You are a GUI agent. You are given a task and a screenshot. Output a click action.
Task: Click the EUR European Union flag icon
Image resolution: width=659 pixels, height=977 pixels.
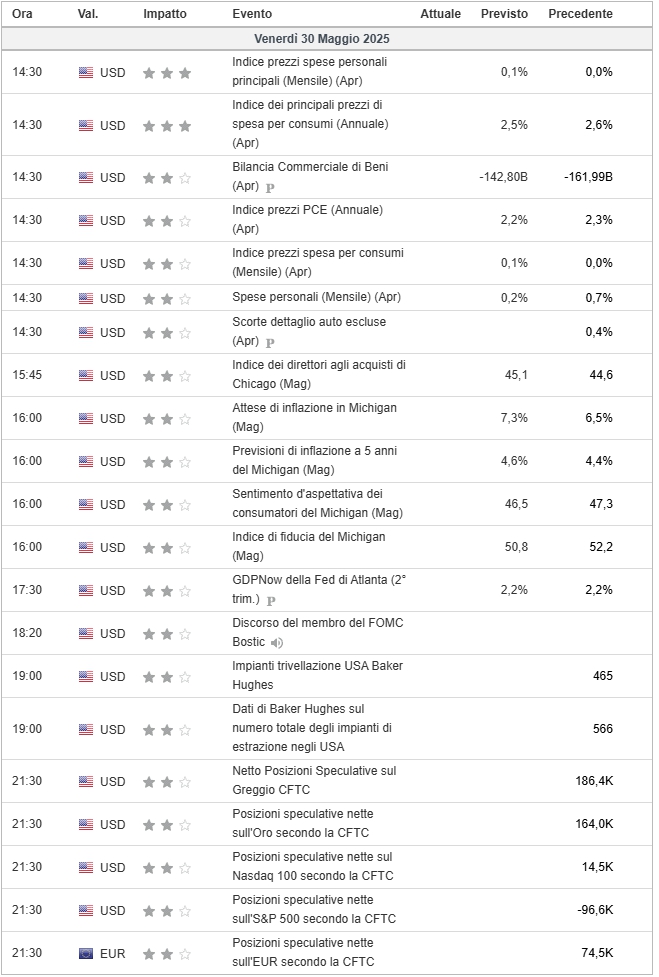pyautogui.click(x=86, y=953)
